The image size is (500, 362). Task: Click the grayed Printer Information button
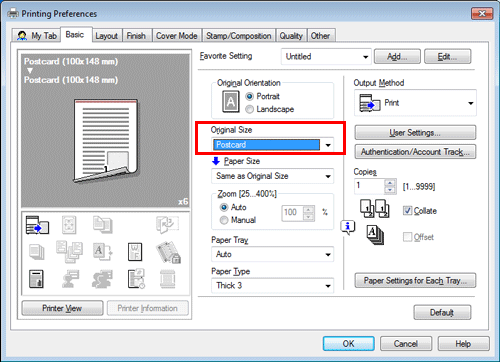(148, 308)
